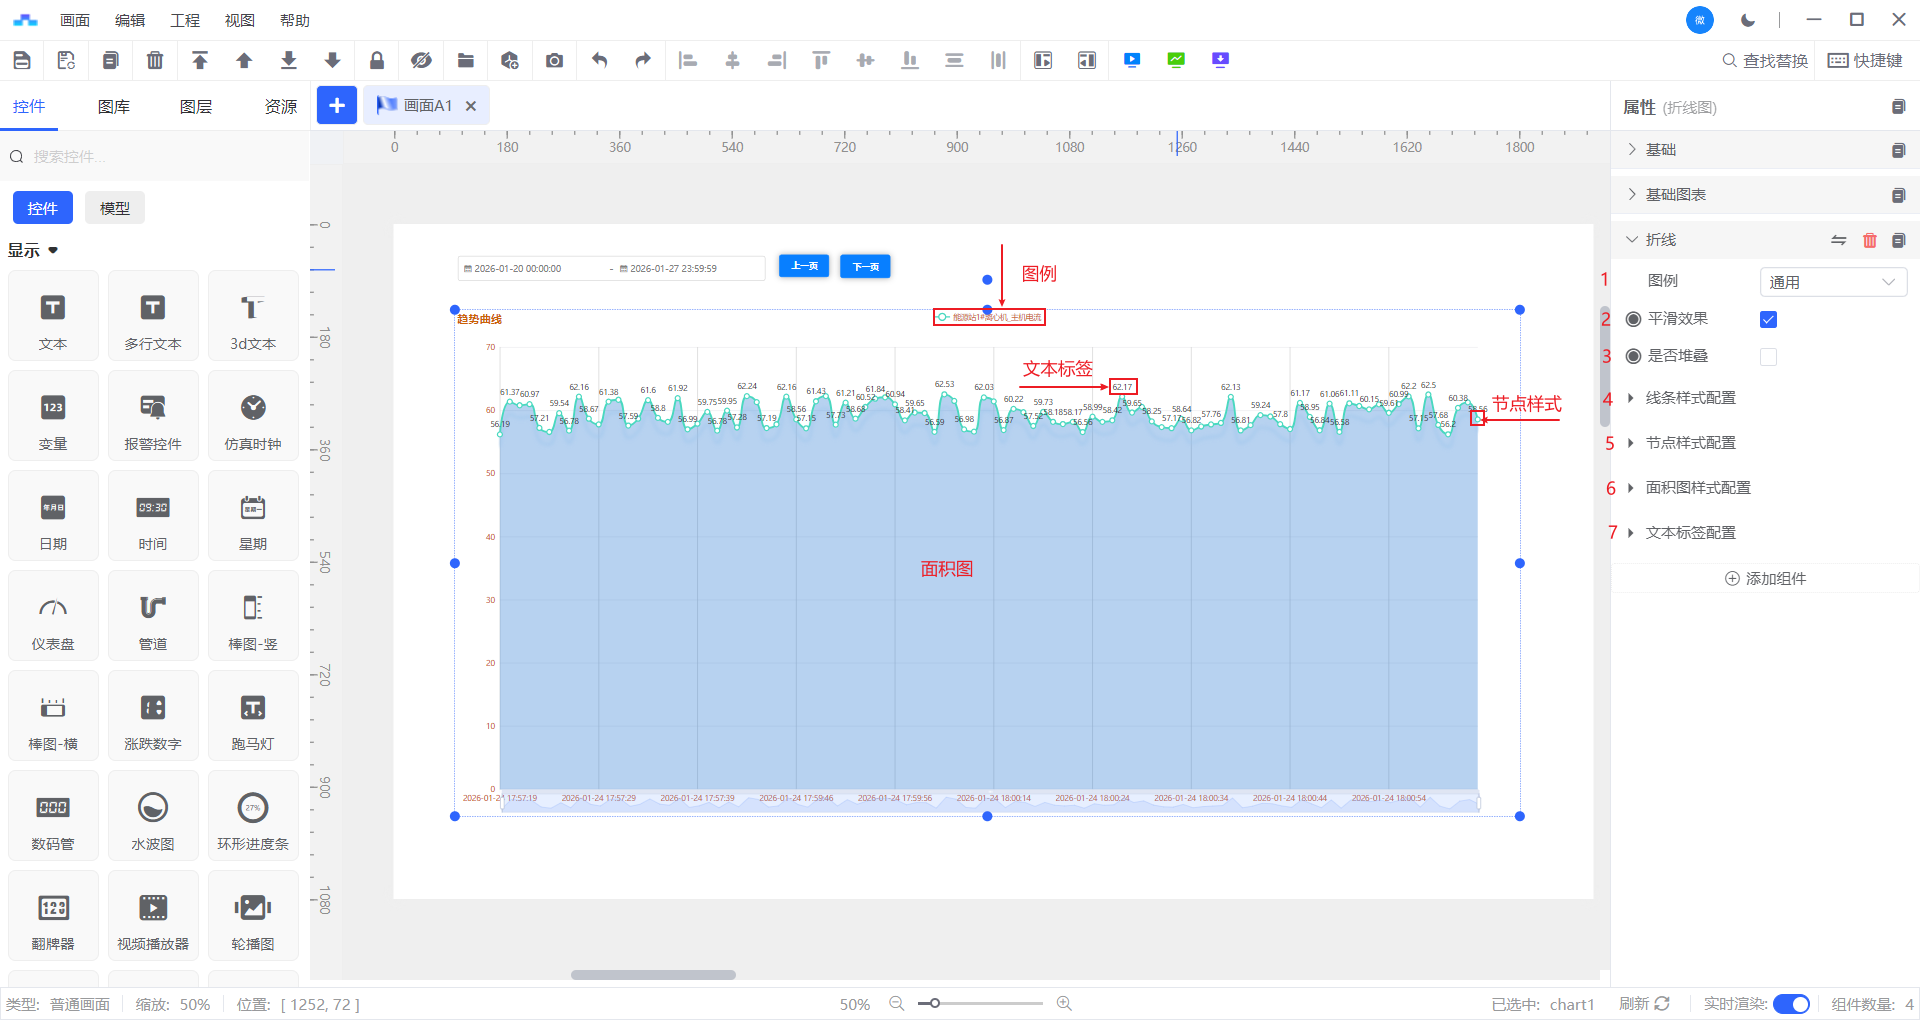Check the 是否堆叠 checkbox
Image resolution: width=1920 pixels, height=1020 pixels.
tap(1768, 357)
